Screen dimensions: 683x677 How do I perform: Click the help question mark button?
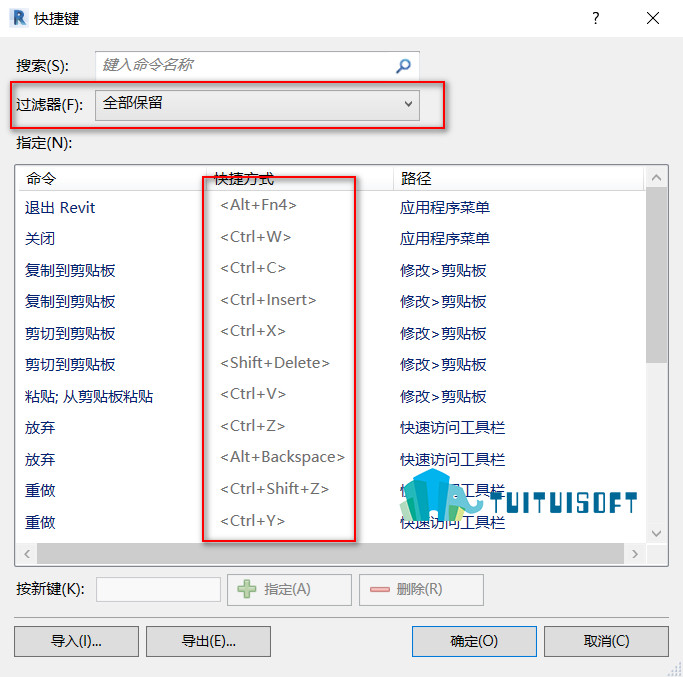tap(596, 18)
